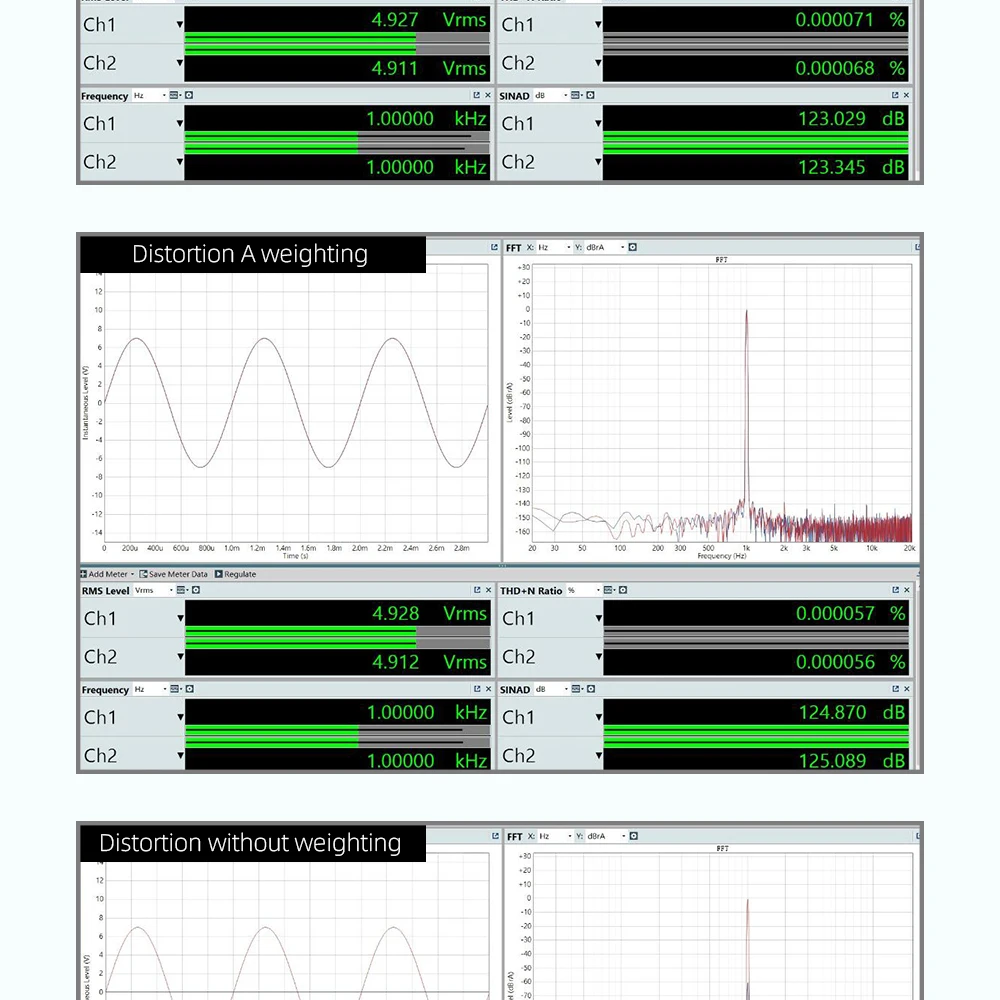Expand Ch2 arrow beside 125.089 dB reading
This screenshot has height=1000, width=1000.
pos(598,755)
